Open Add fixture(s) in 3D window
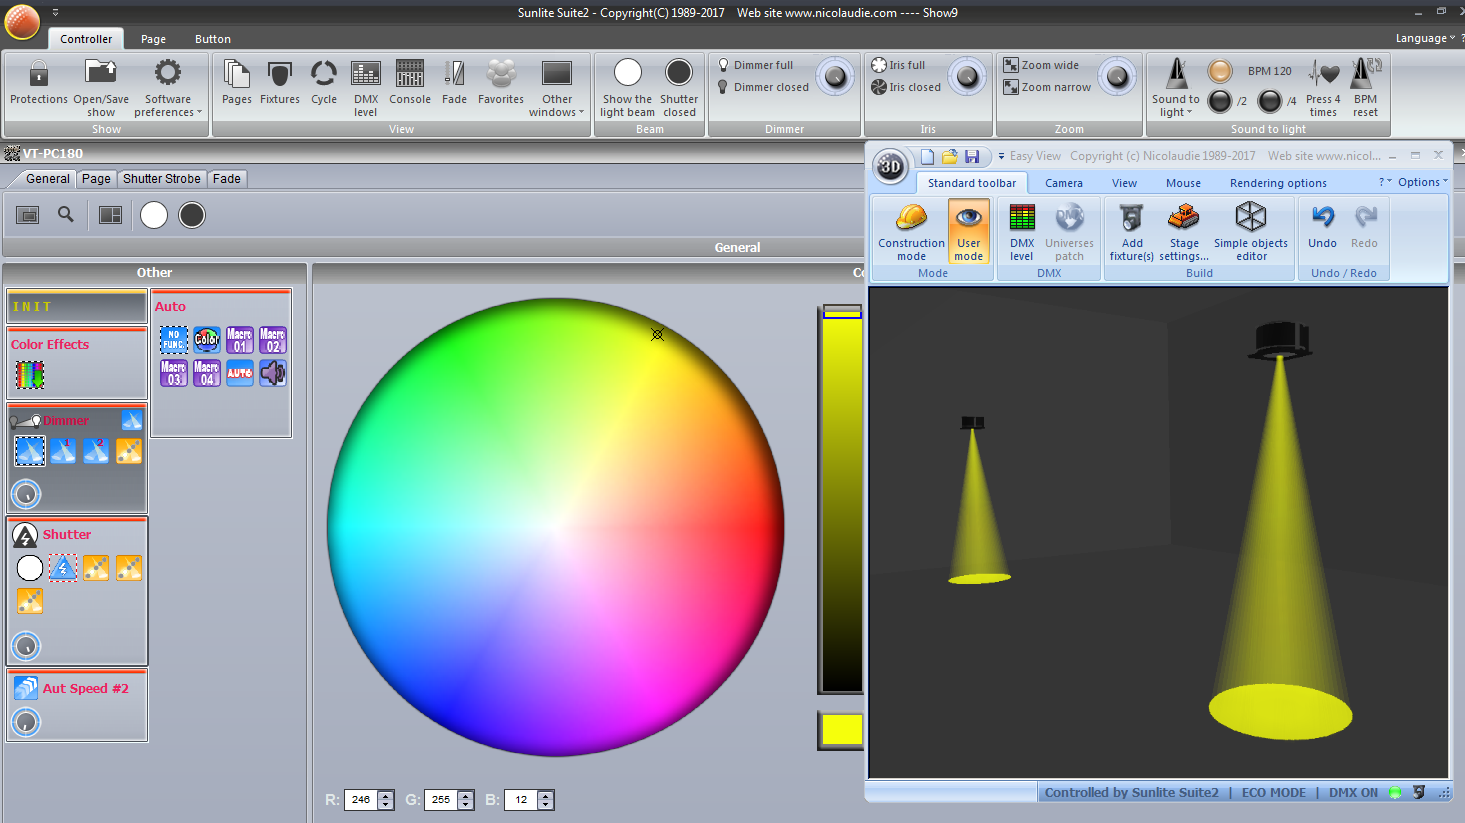 [x=1132, y=231]
